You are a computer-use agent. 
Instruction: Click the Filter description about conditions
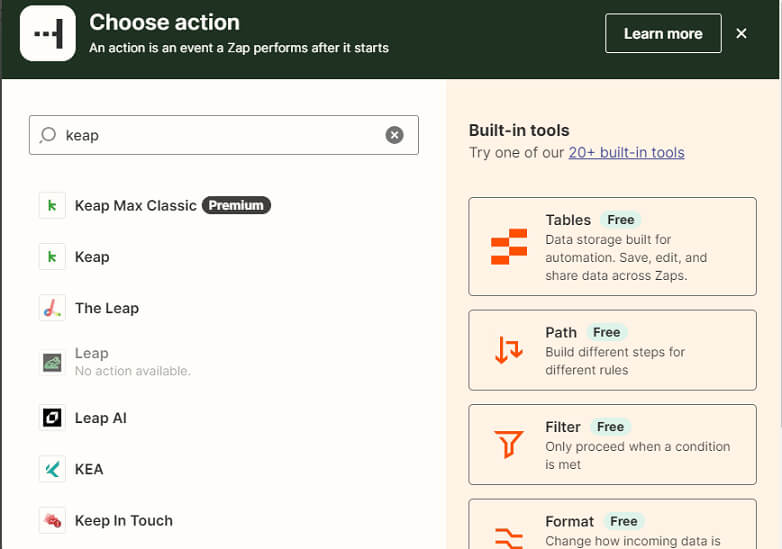637,456
